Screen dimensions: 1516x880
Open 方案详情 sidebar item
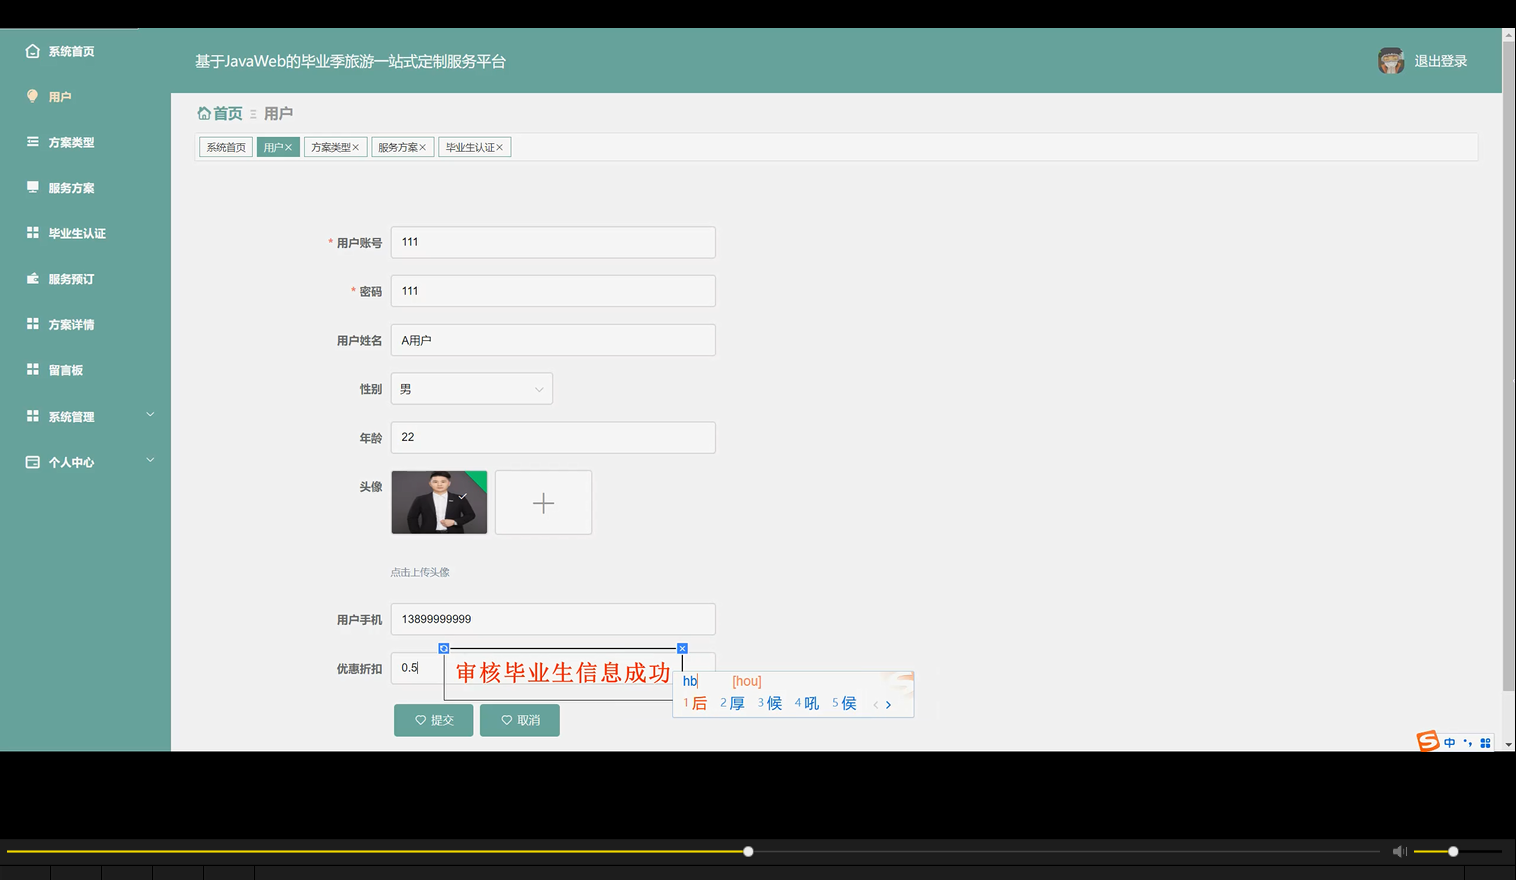click(x=71, y=324)
